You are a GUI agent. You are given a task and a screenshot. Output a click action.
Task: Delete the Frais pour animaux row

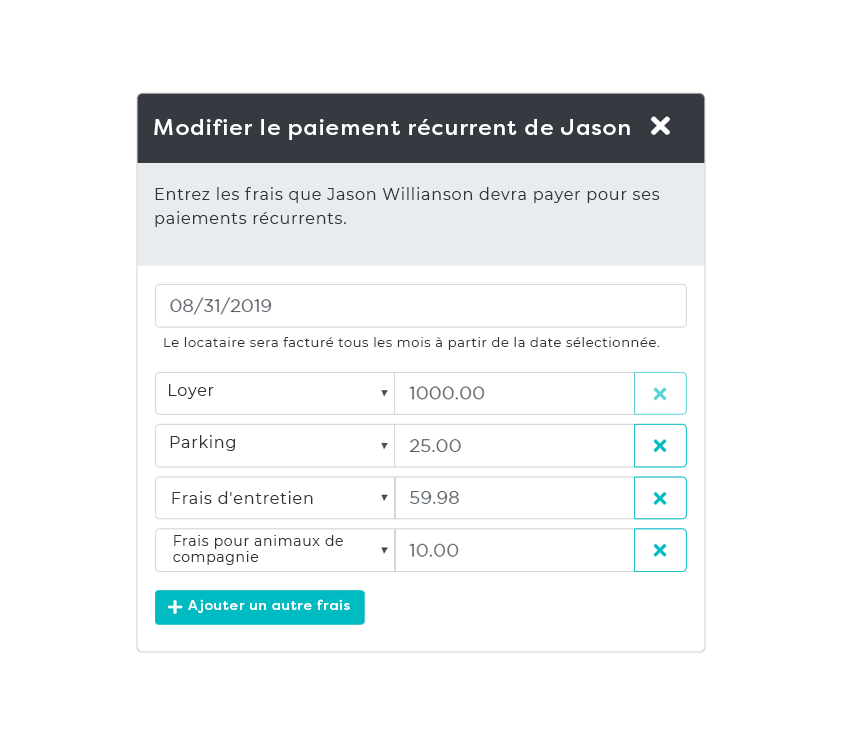pos(660,550)
